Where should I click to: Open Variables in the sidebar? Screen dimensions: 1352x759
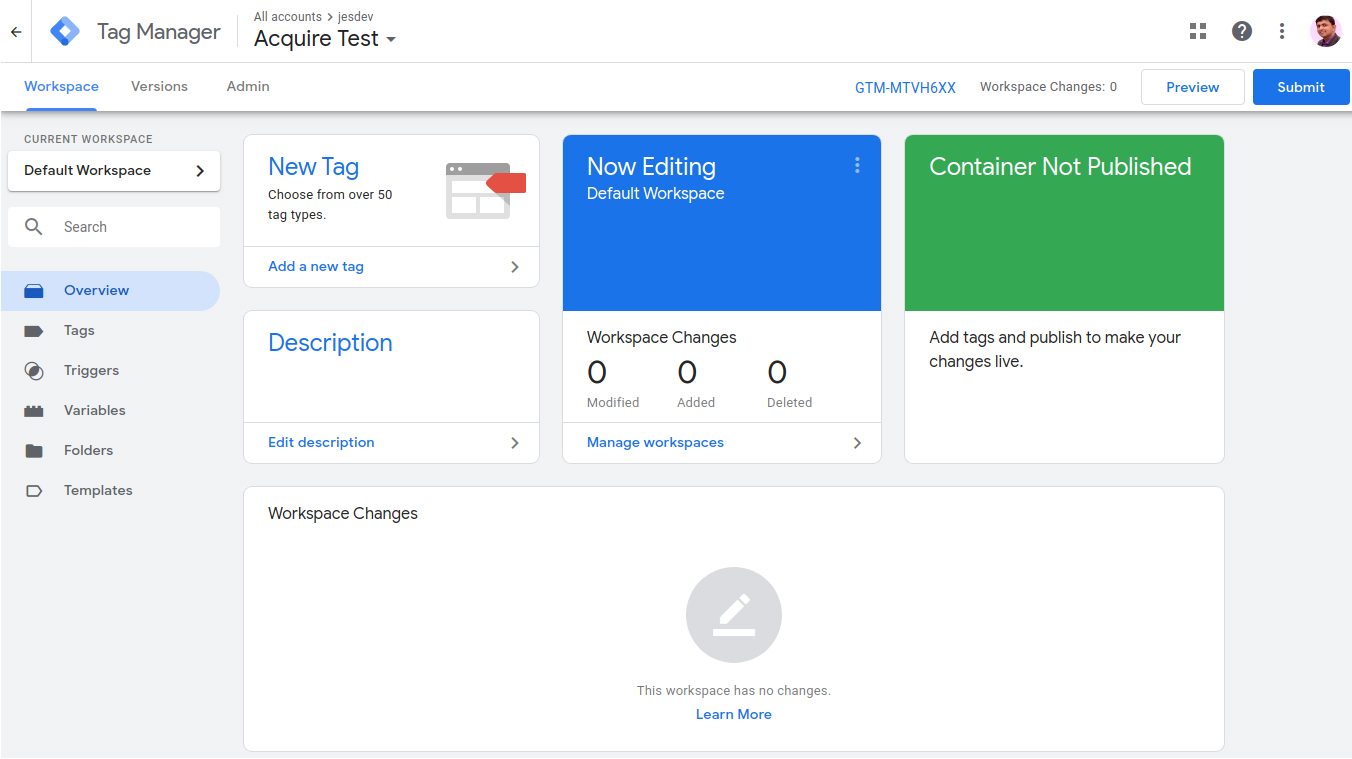[x=94, y=411]
